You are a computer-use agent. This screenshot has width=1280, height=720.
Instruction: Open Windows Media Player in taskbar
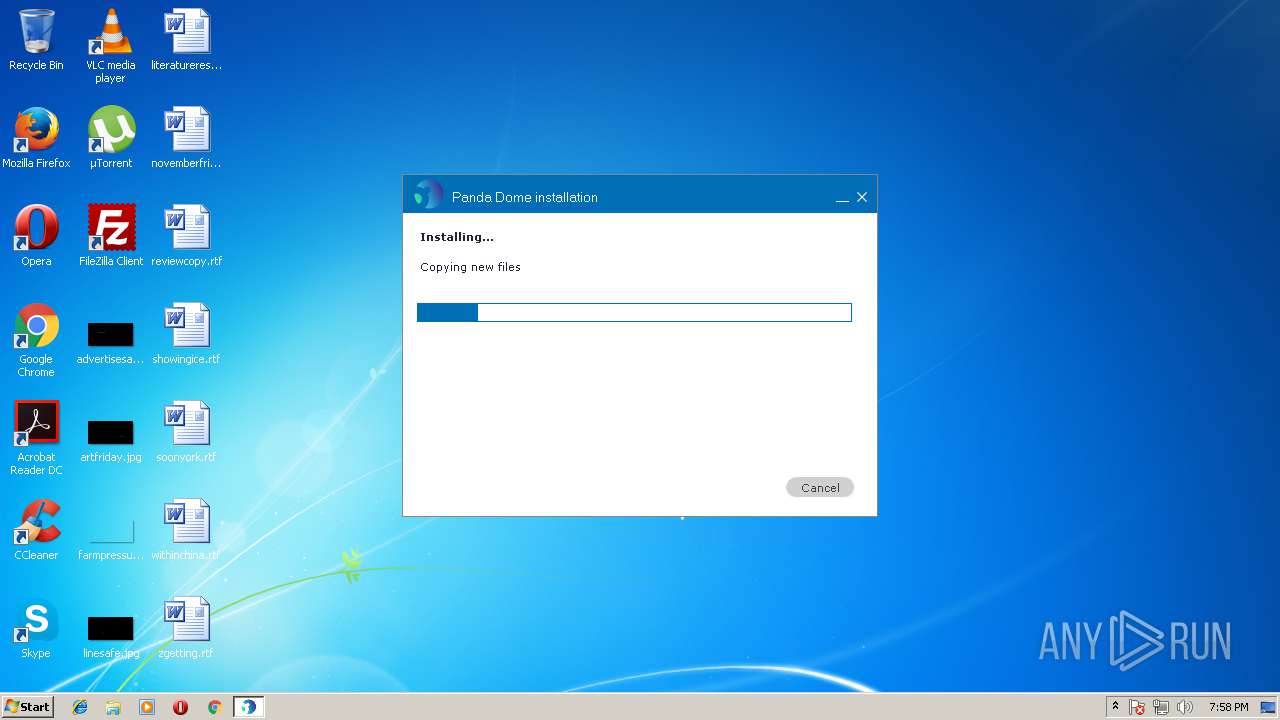[147, 707]
